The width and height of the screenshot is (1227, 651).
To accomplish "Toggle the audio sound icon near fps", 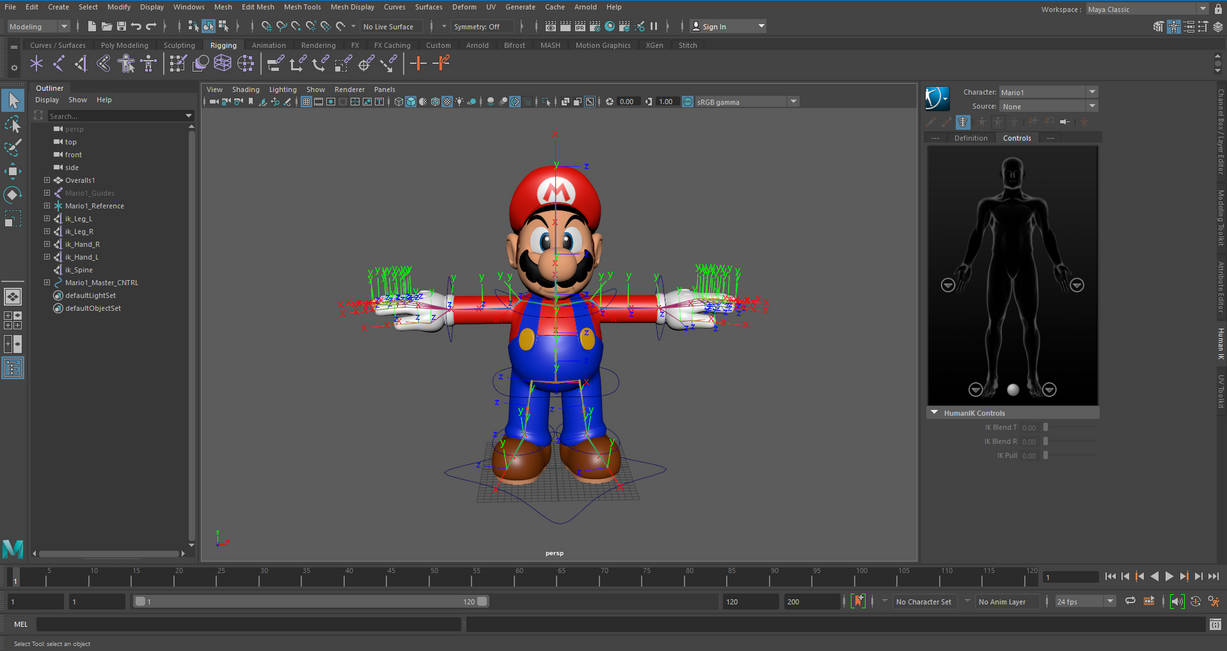I will [1176, 601].
